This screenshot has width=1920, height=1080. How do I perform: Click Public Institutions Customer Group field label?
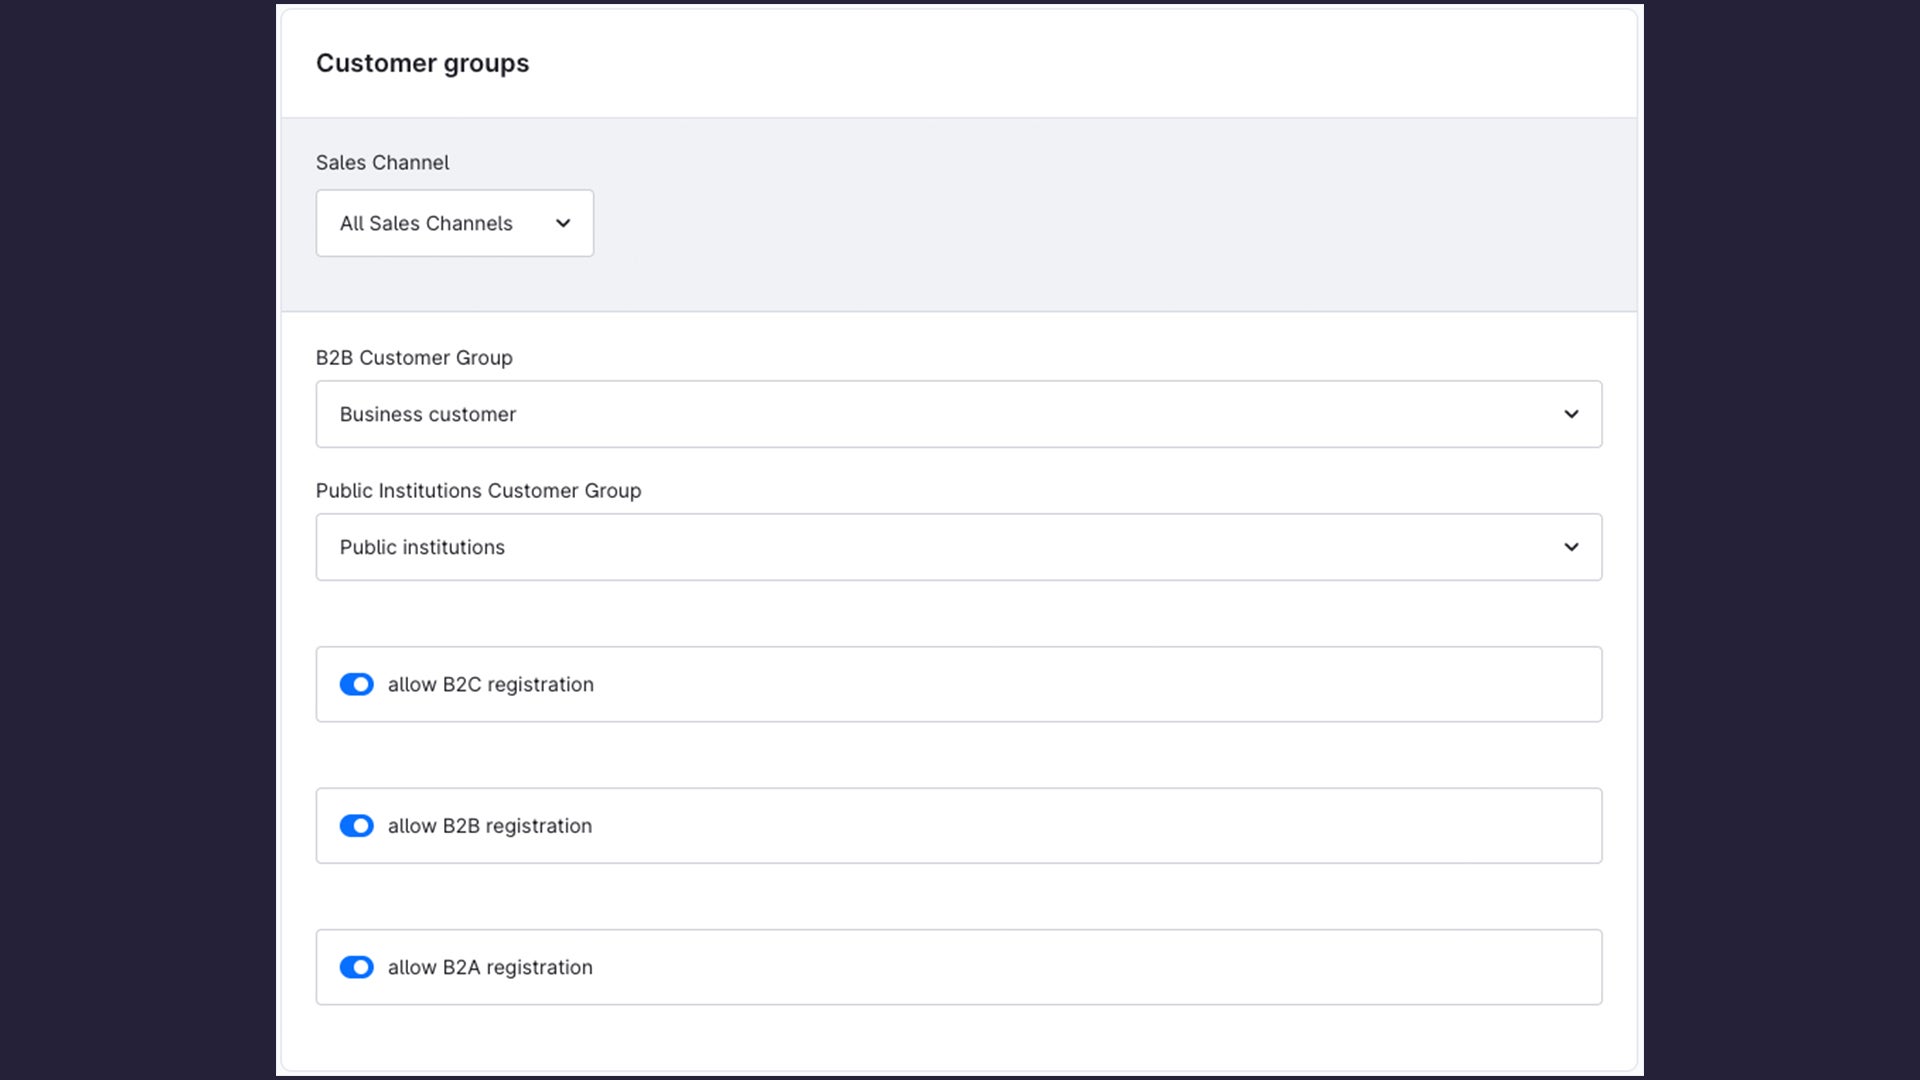click(478, 490)
